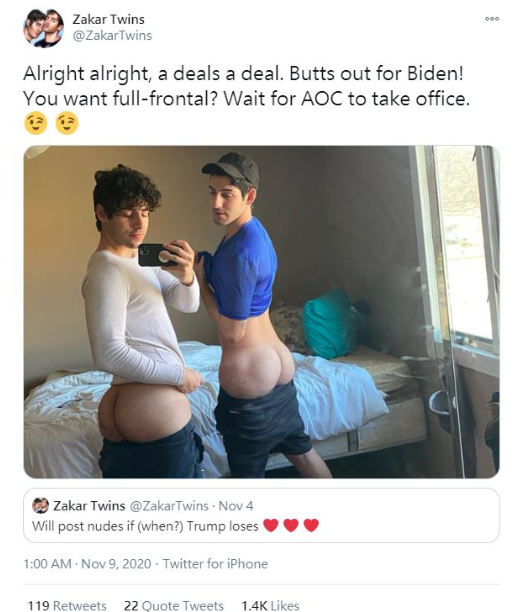Image resolution: width=532 pixels, height=612 pixels.
Task: Click the first red heart emoji in quoted tweet
Action: pyautogui.click(x=271, y=525)
